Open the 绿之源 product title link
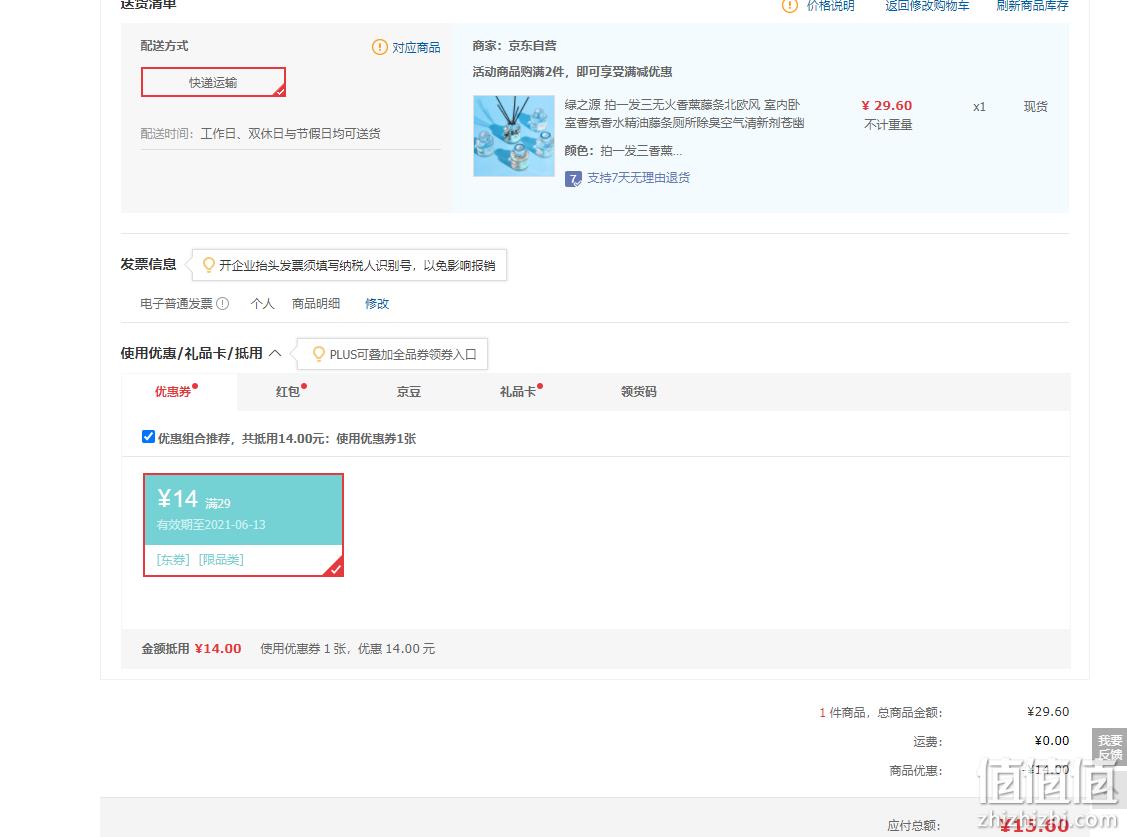This screenshot has width=1127, height=837. [684, 114]
